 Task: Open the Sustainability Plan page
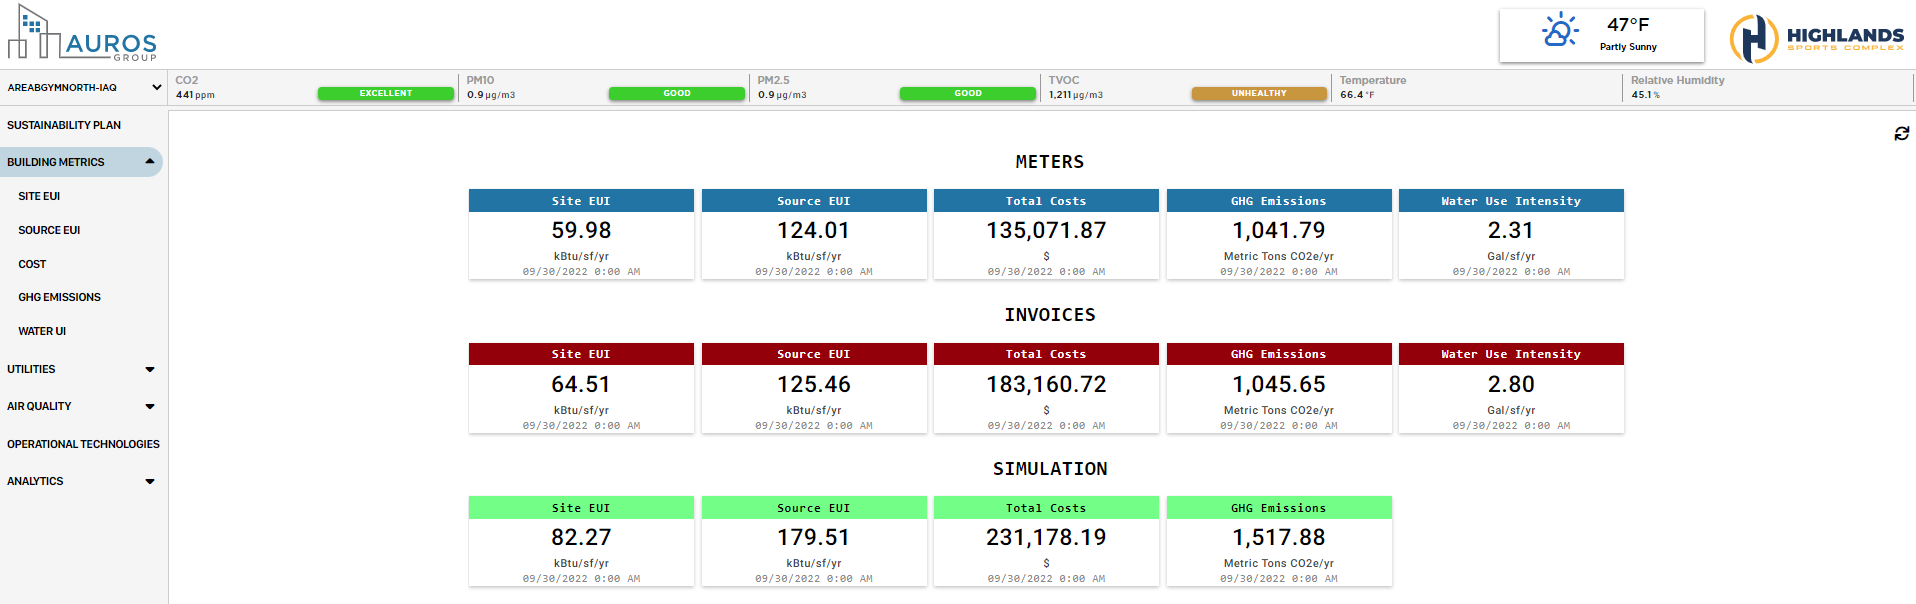[x=64, y=125]
